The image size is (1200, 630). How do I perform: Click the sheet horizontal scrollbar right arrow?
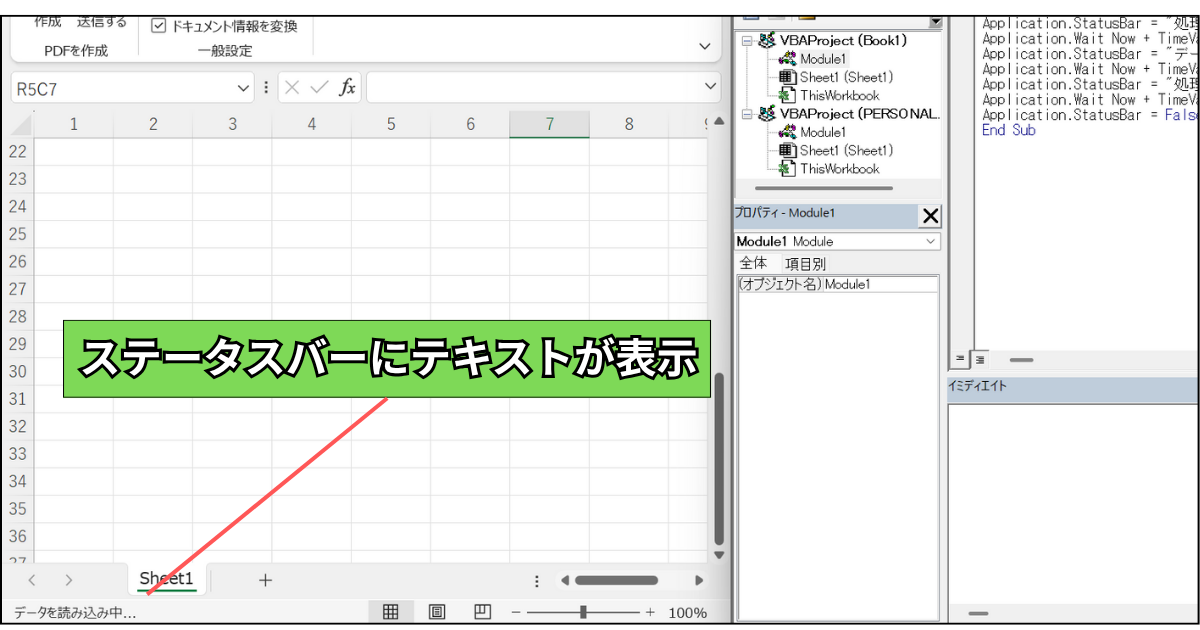pyautogui.click(x=699, y=580)
